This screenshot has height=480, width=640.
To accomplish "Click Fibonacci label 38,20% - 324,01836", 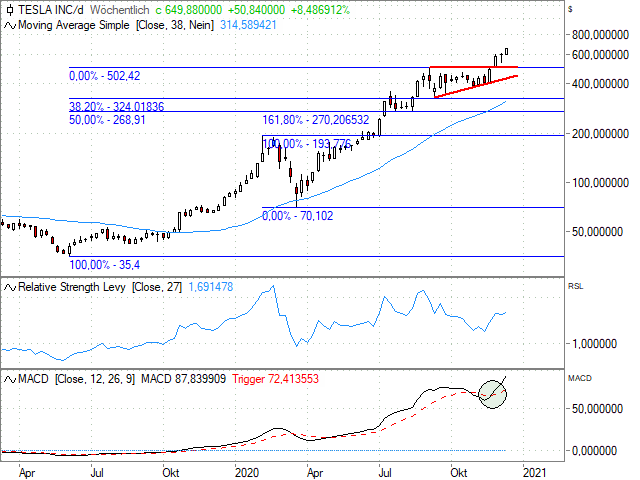I will click(x=116, y=107).
